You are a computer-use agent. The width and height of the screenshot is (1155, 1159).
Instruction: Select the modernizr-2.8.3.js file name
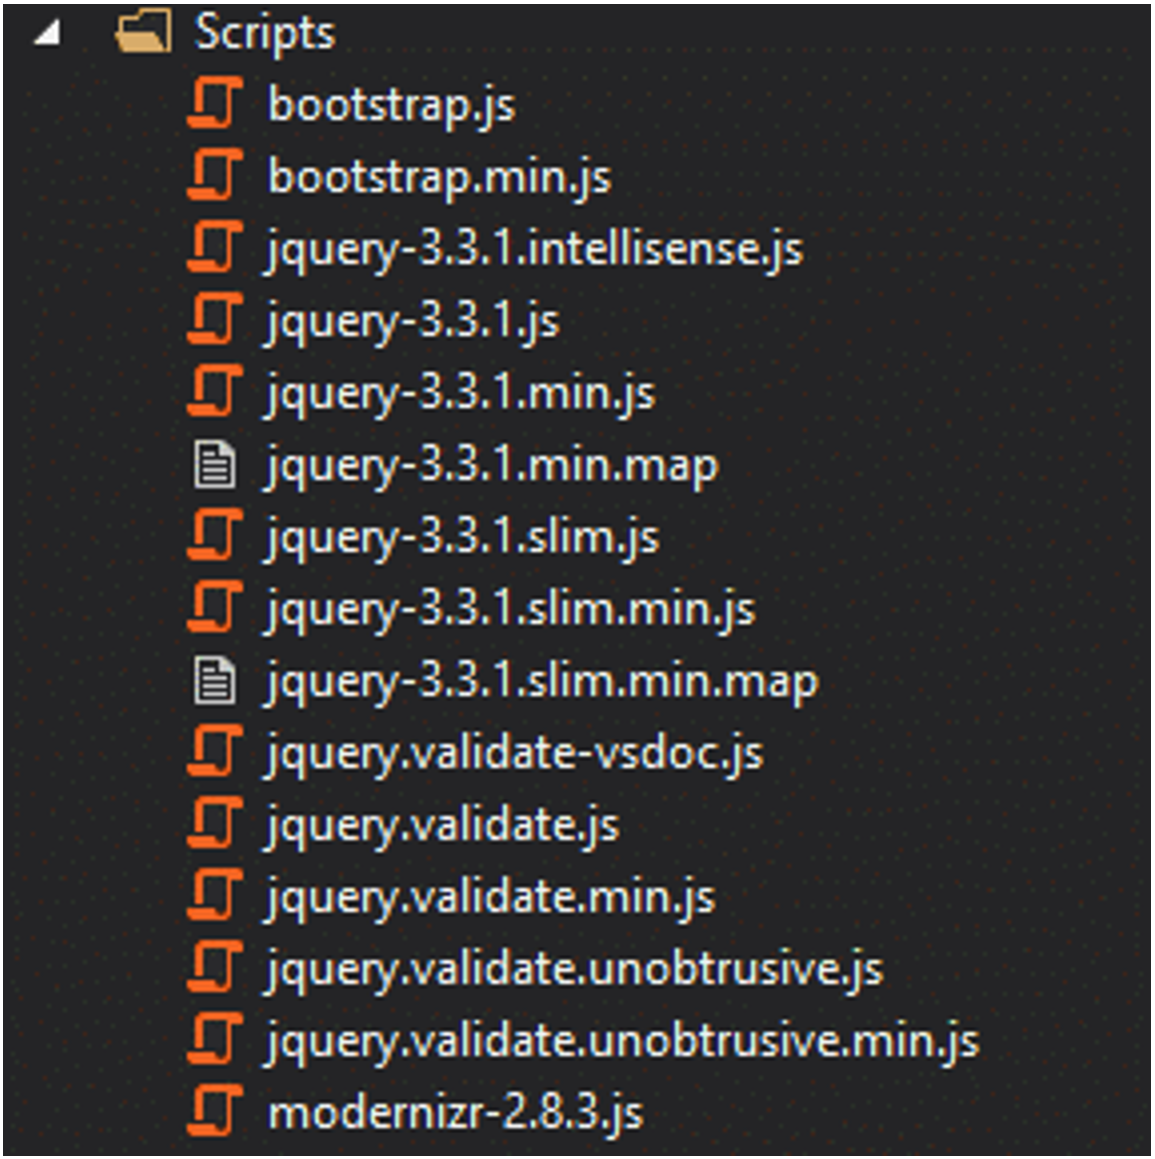point(456,1113)
